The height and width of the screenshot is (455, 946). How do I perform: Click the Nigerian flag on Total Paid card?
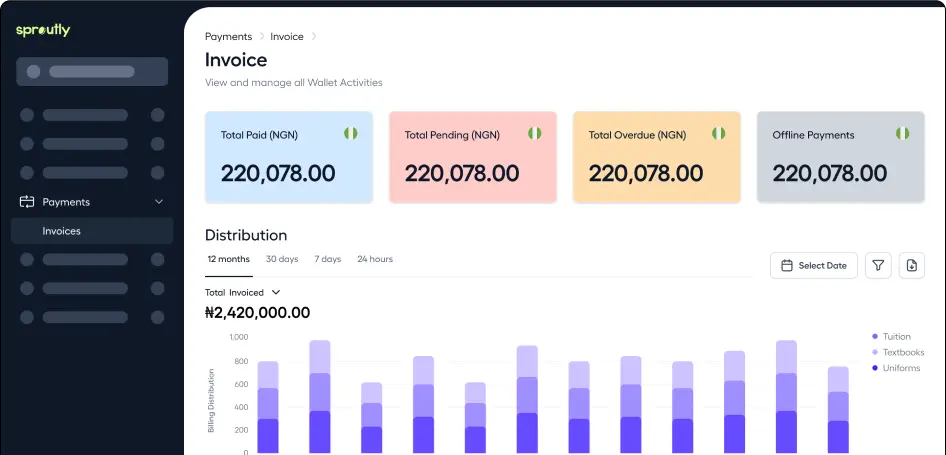[x=351, y=134]
